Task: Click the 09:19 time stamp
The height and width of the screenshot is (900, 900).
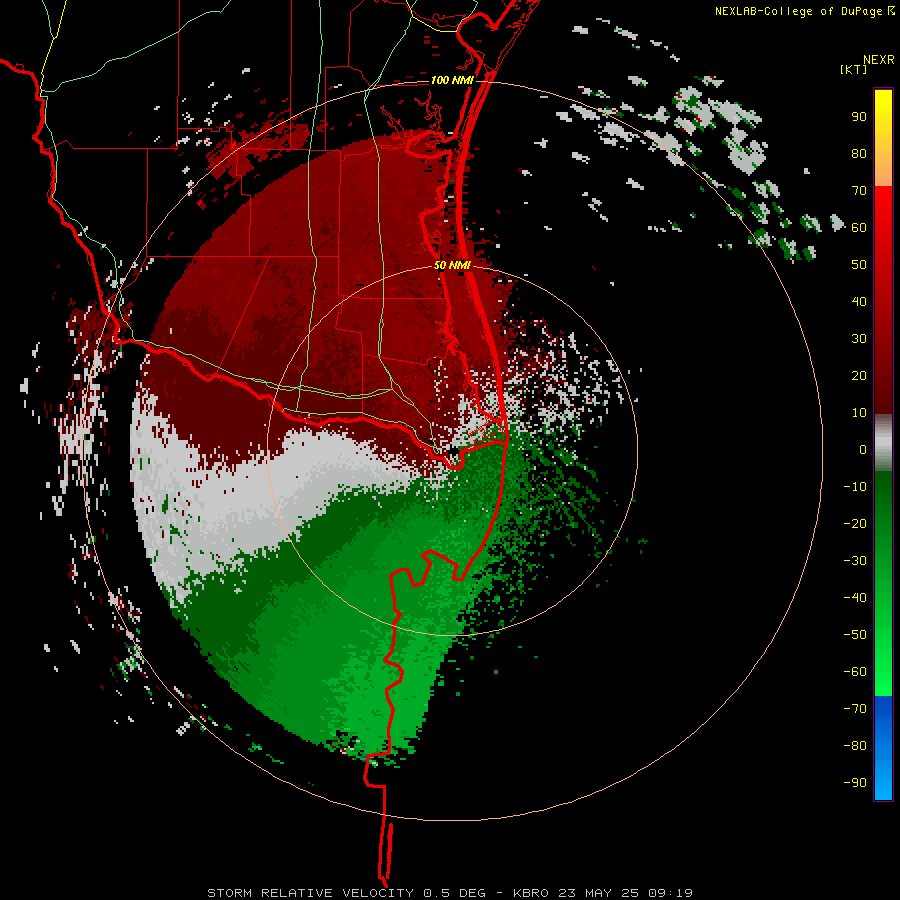Action: tap(670, 893)
